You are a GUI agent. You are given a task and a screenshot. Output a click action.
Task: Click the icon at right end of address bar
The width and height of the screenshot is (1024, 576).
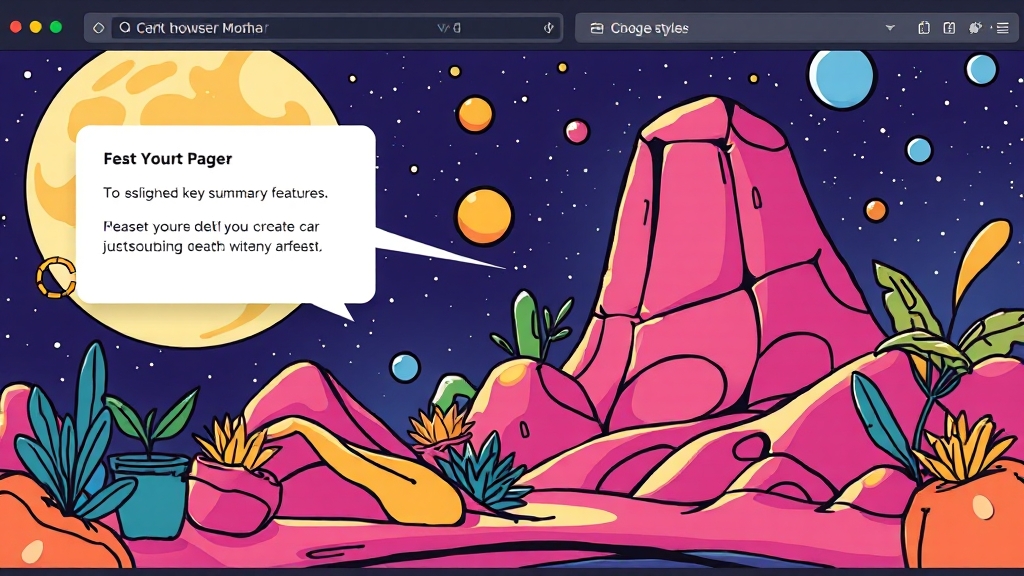tap(548, 28)
